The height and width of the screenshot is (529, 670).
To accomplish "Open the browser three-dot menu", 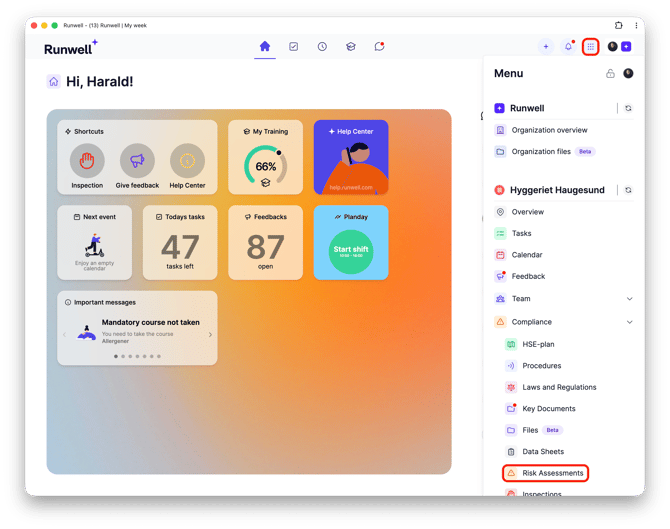I will coord(636,25).
